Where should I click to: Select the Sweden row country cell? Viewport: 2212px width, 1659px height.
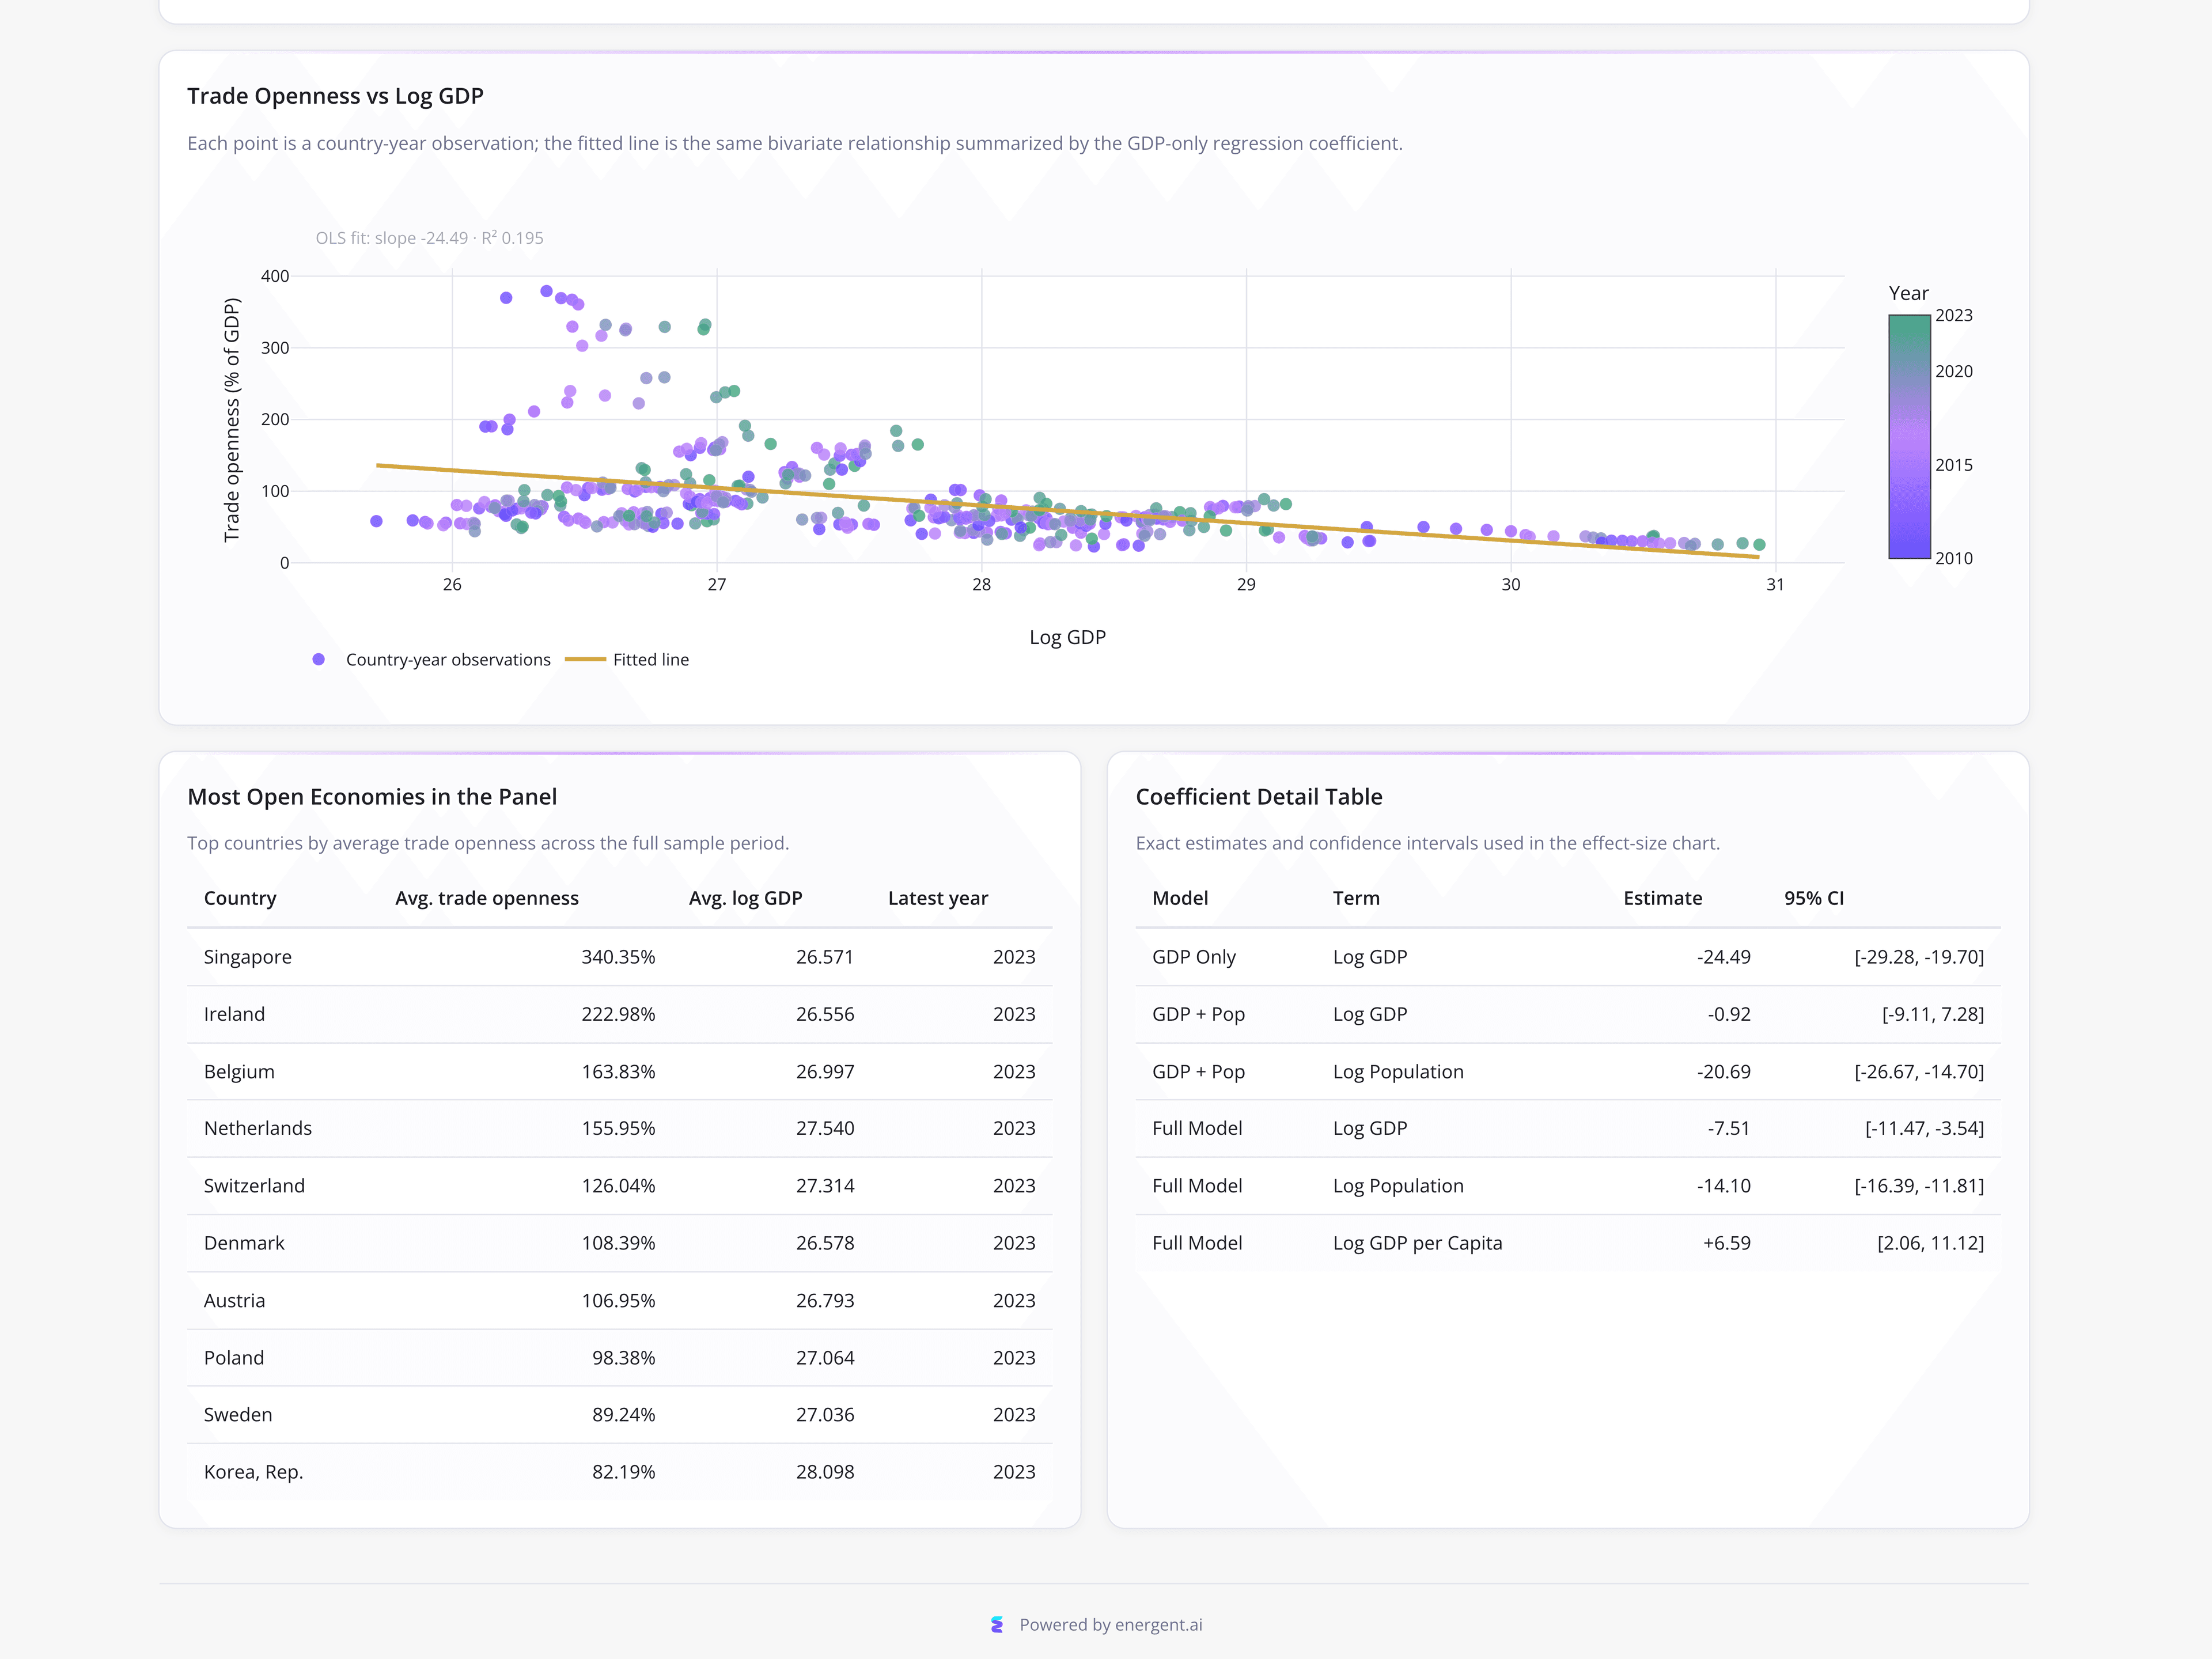(x=238, y=1415)
